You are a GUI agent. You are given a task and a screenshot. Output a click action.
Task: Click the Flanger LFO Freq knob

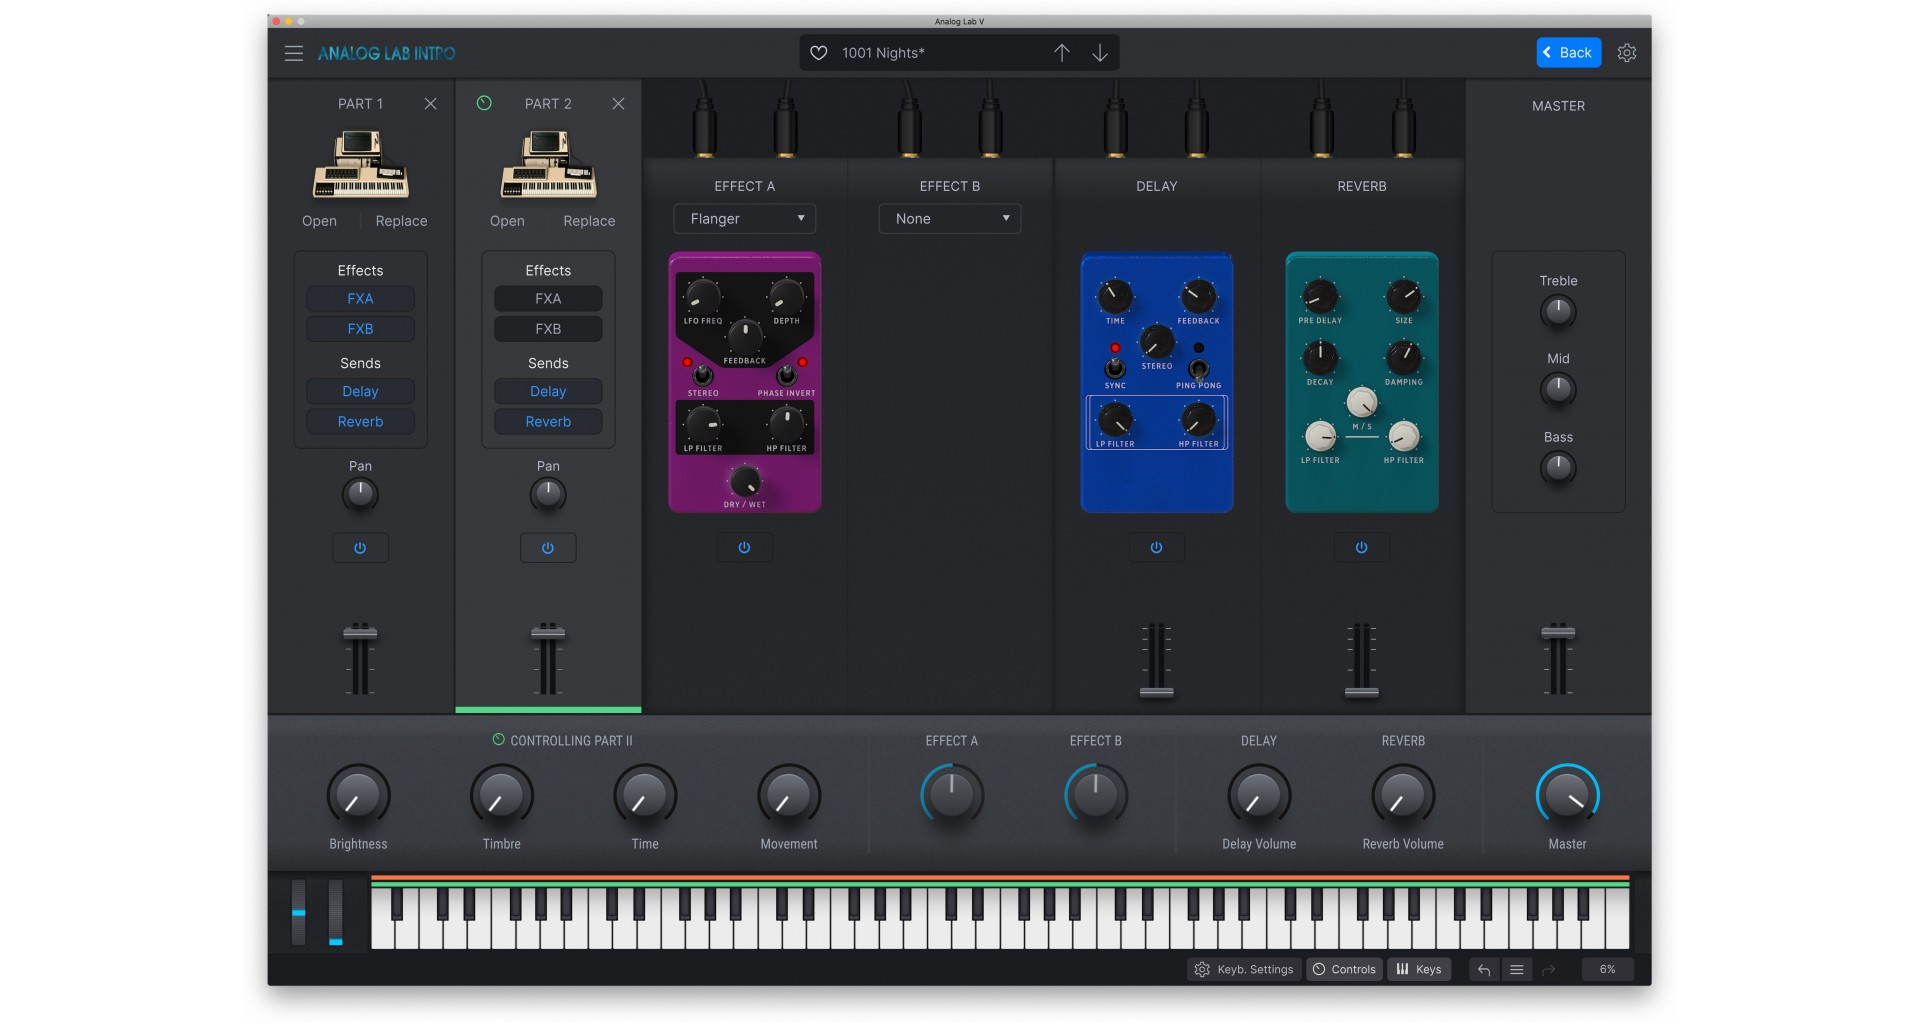(703, 296)
